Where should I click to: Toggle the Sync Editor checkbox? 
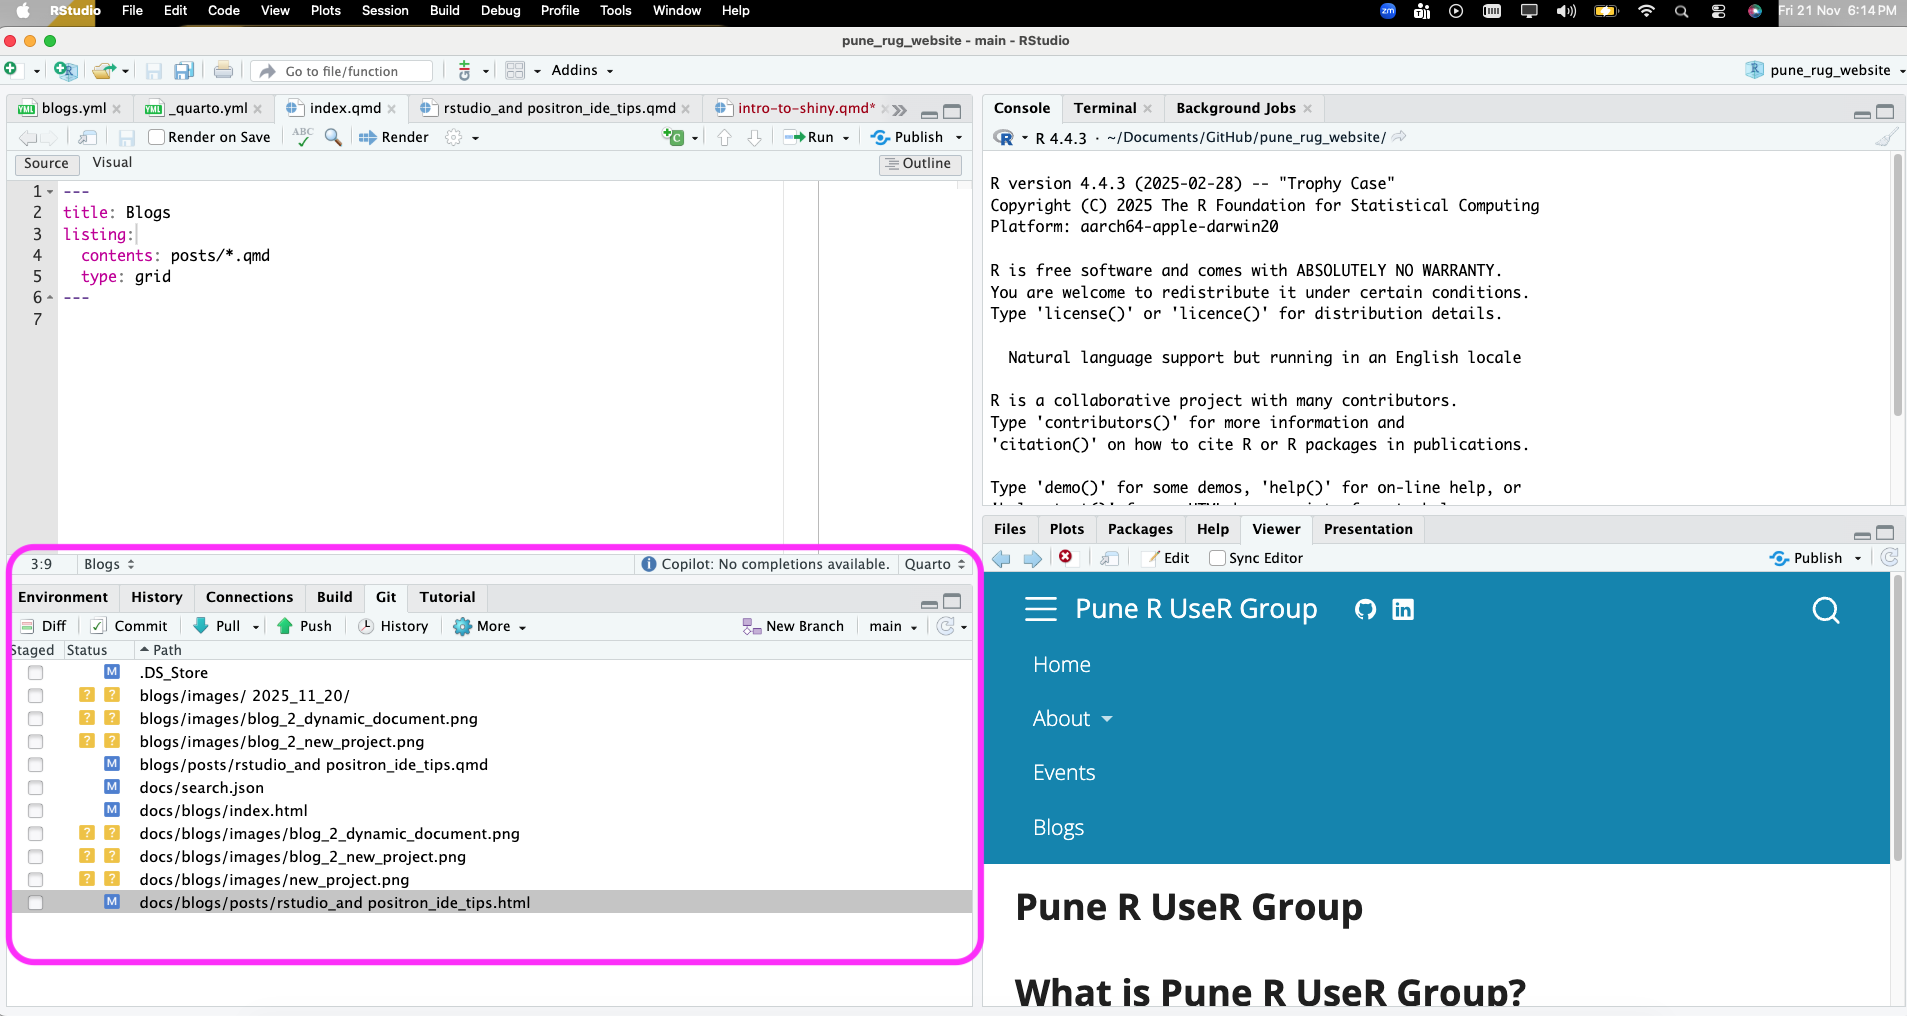pos(1217,558)
